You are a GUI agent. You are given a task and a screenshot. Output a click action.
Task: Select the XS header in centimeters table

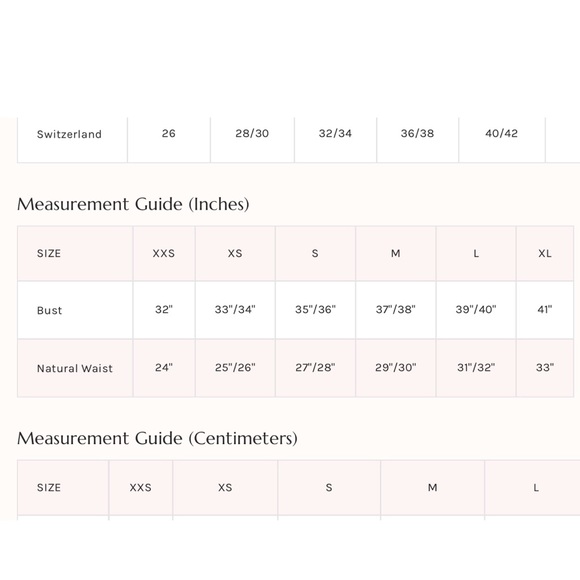[x=225, y=488]
